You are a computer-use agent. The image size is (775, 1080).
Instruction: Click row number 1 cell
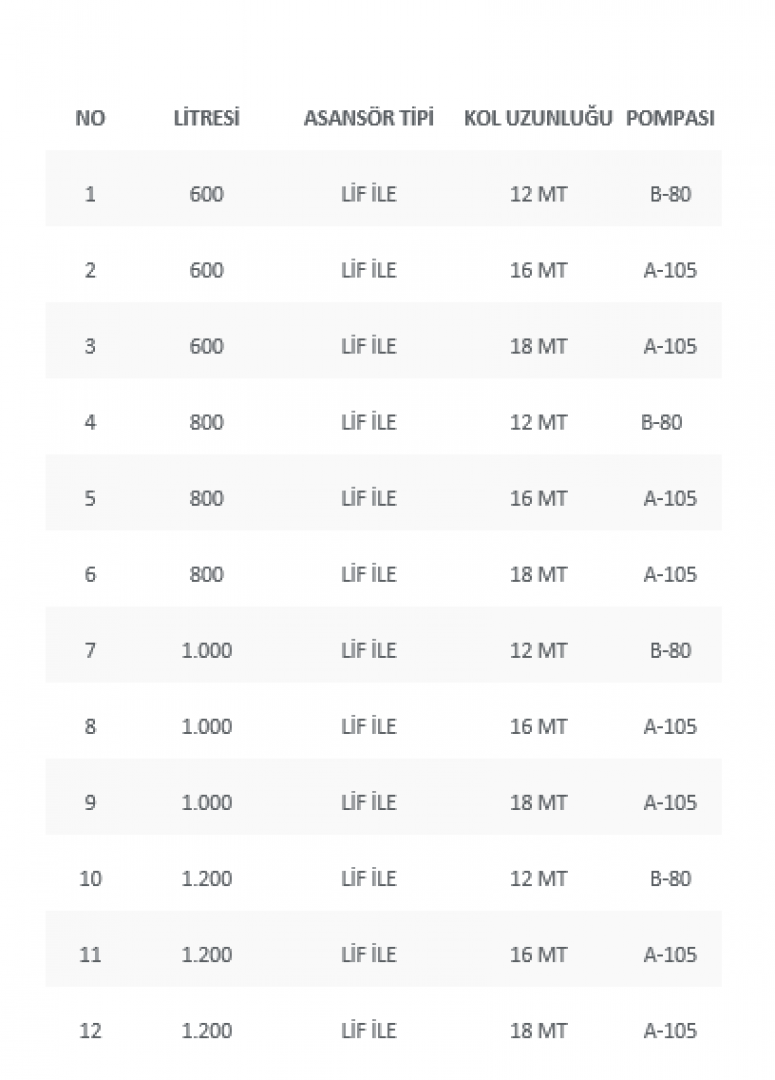click(90, 194)
